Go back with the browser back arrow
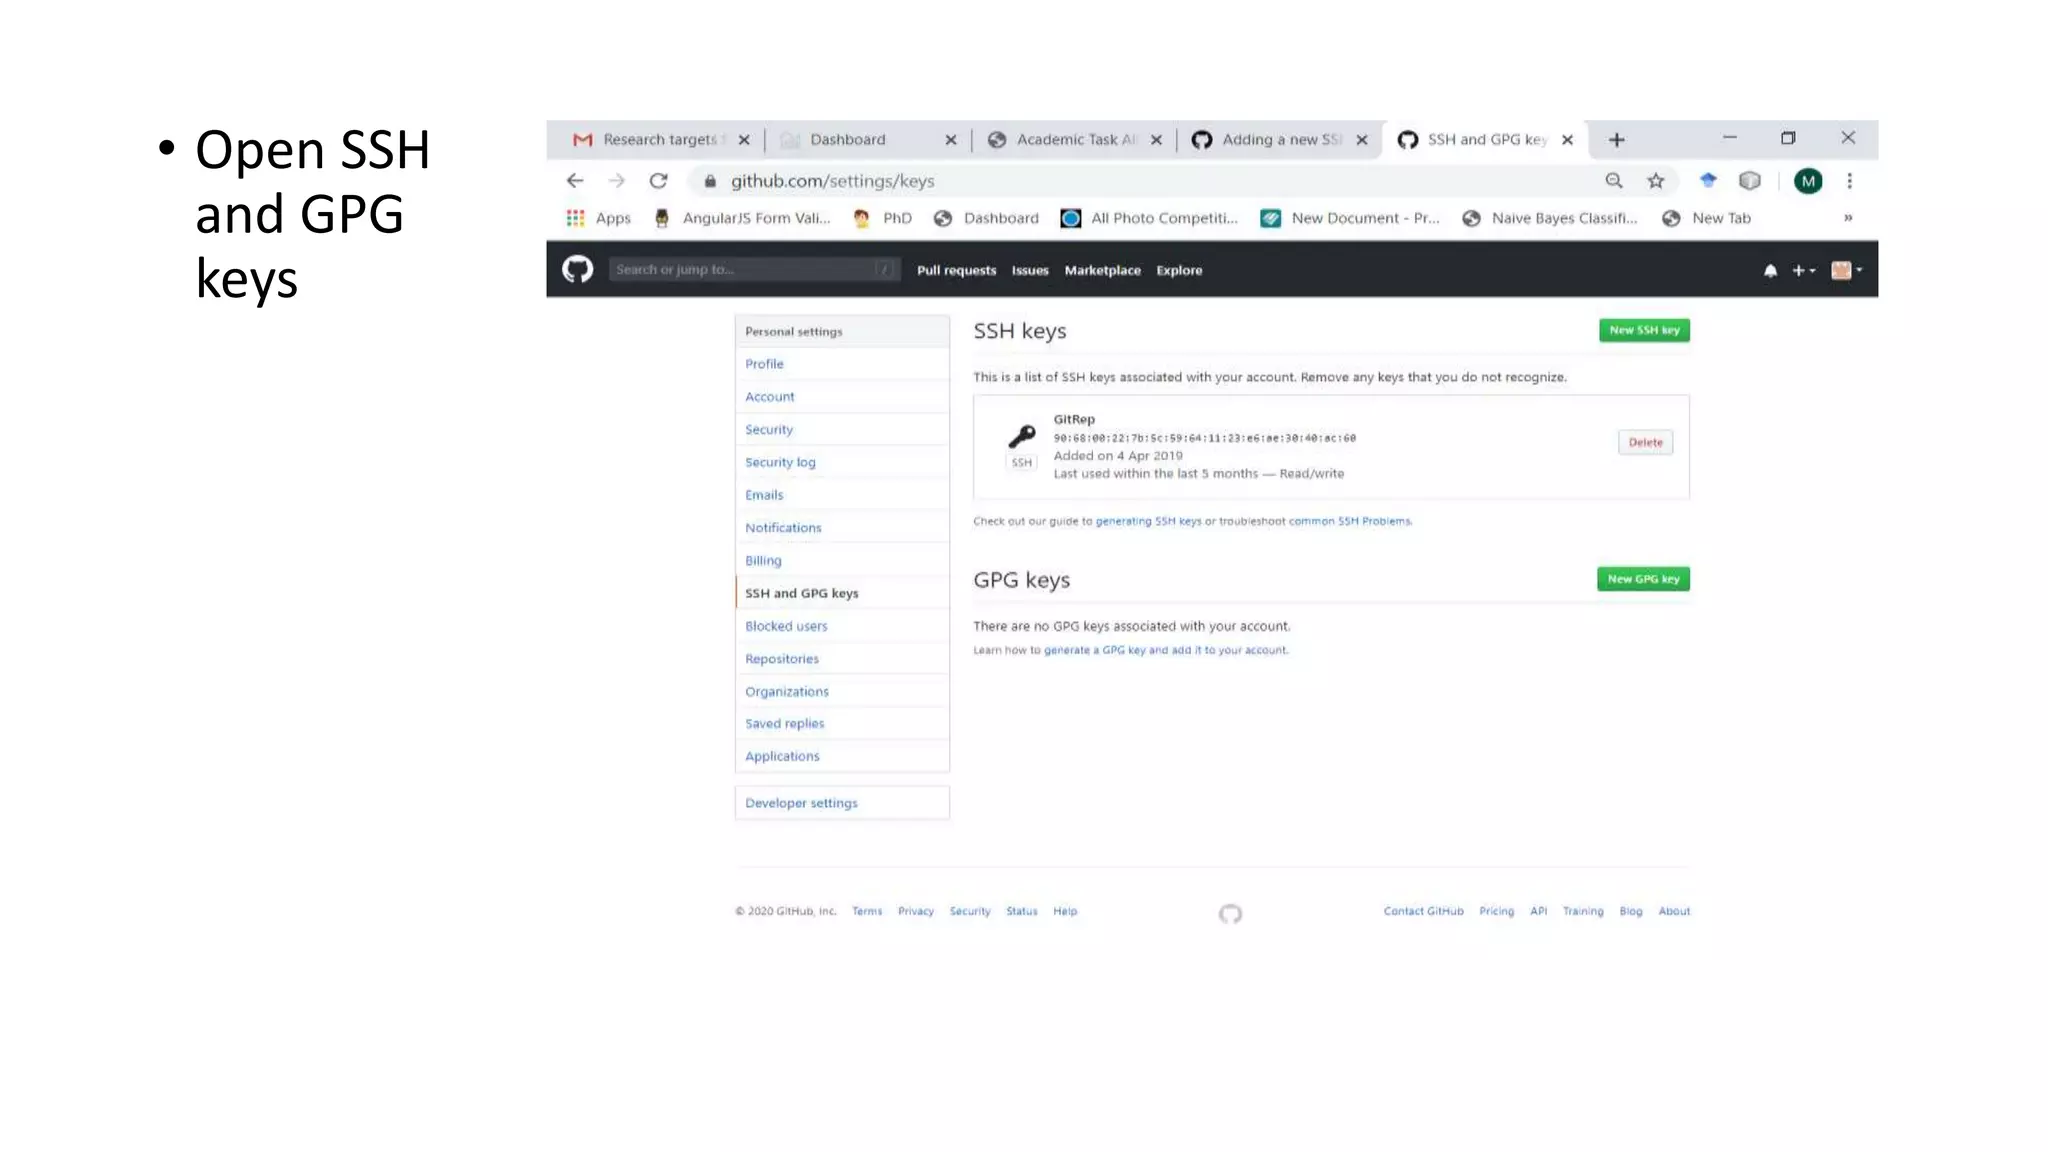 point(574,181)
